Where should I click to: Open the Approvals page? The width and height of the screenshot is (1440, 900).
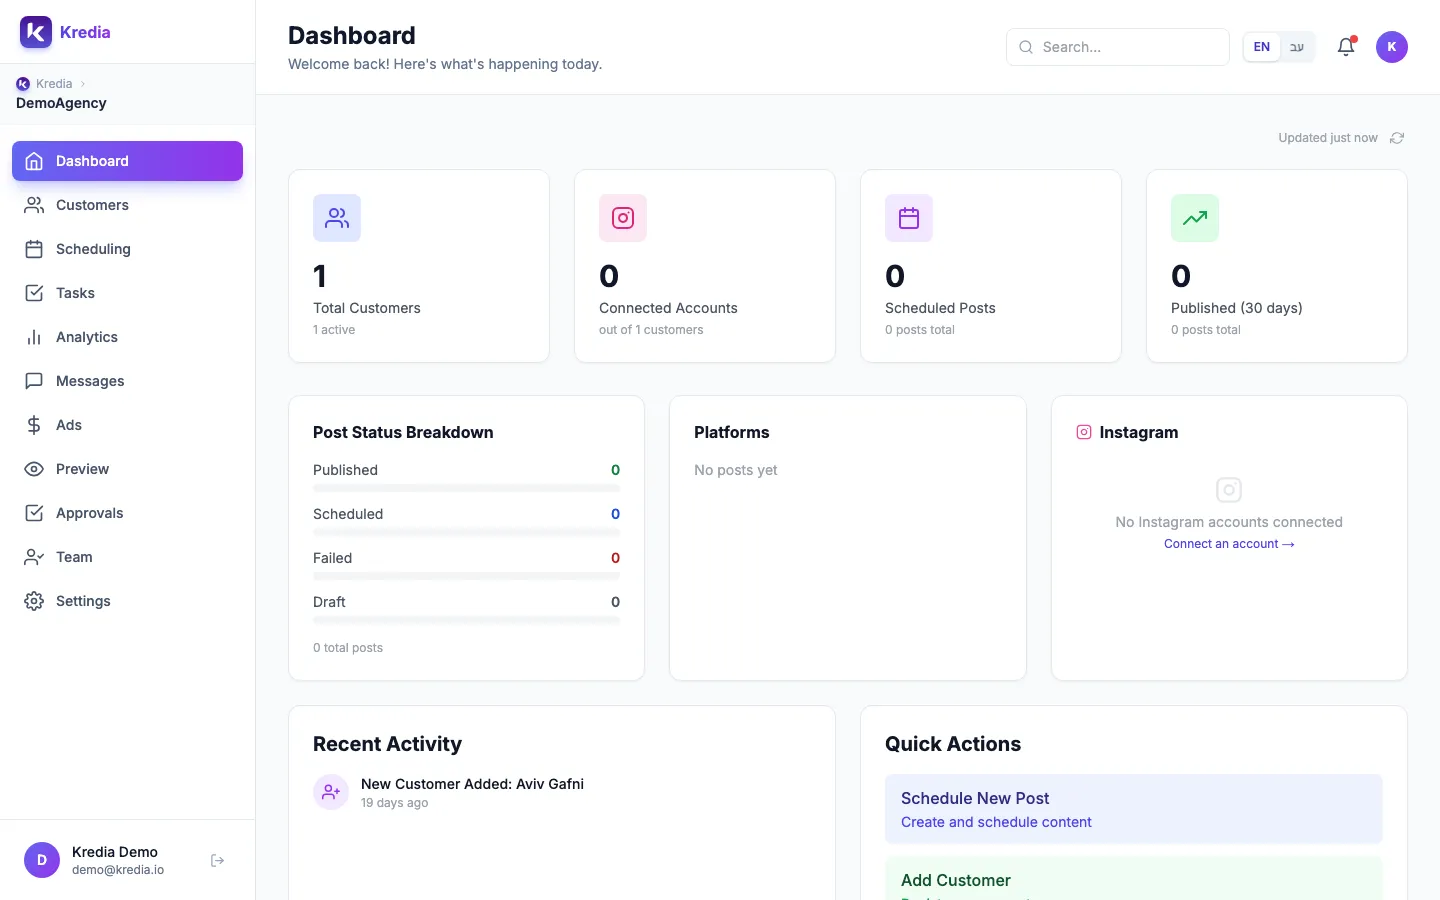point(127,513)
